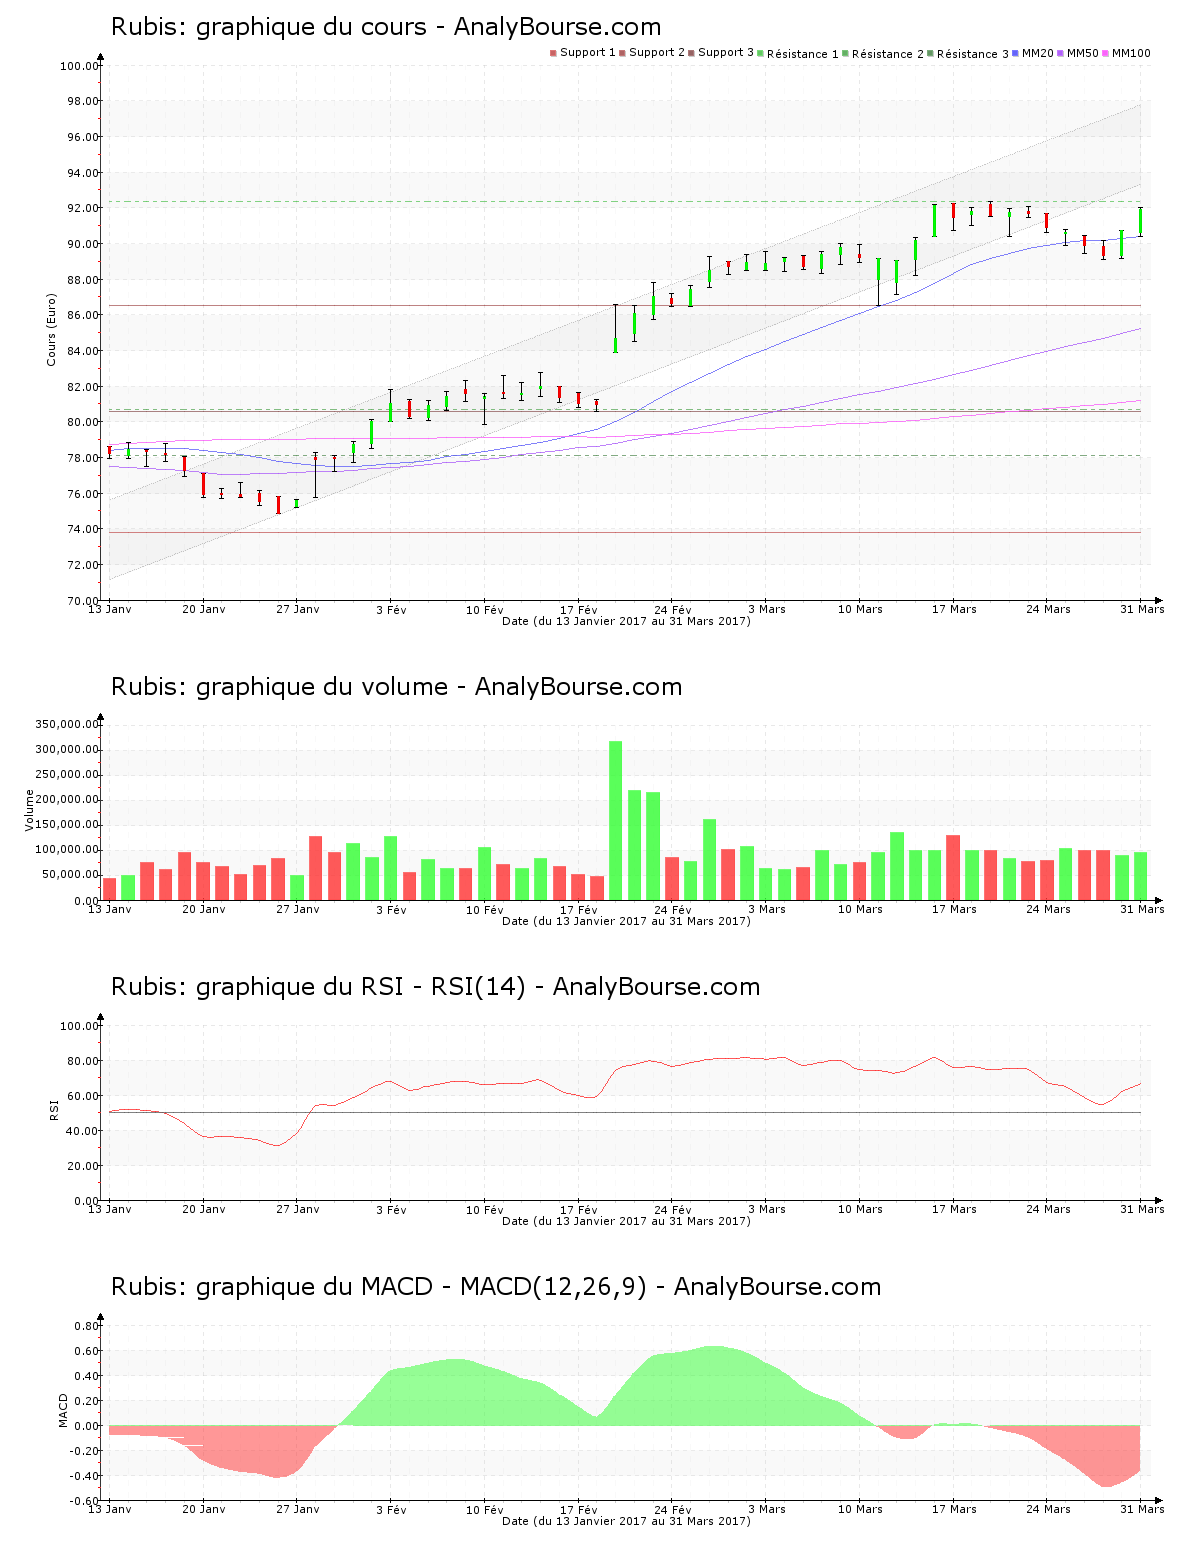Click the MM20 legend color square
The image size is (1200, 1550).
pos(1016,53)
